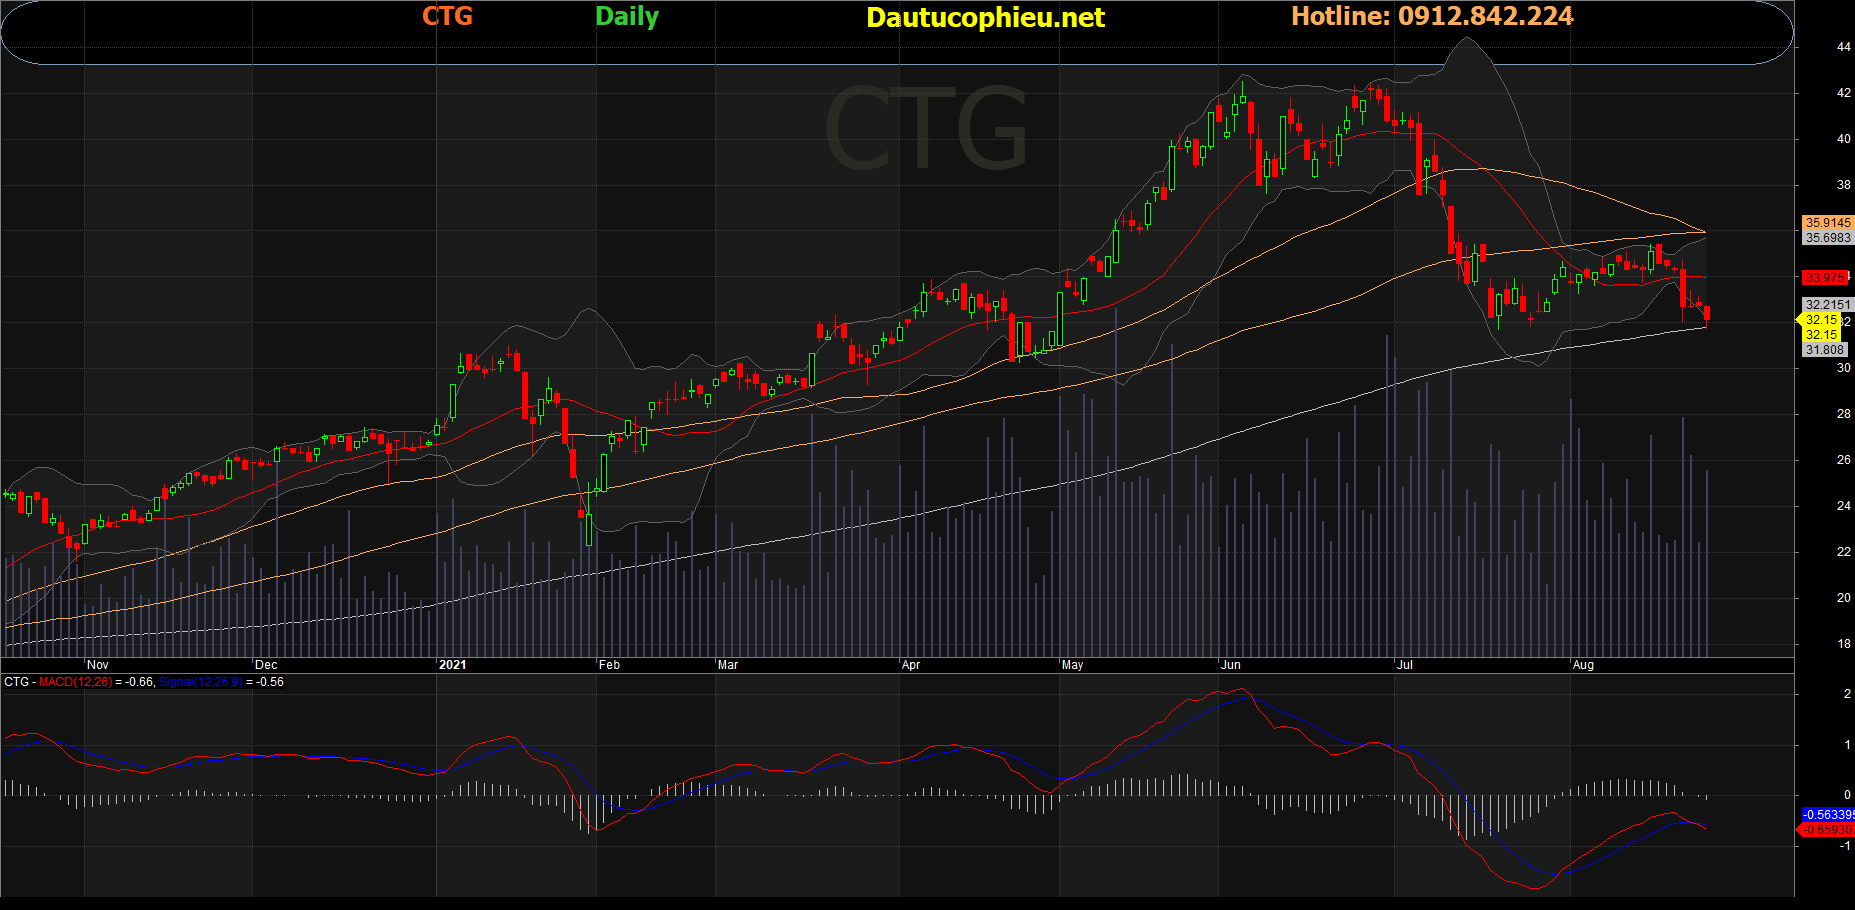Click the gray 31.808 price tag
The width and height of the screenshot is (1855, 910).
[x=1825, y=350]
